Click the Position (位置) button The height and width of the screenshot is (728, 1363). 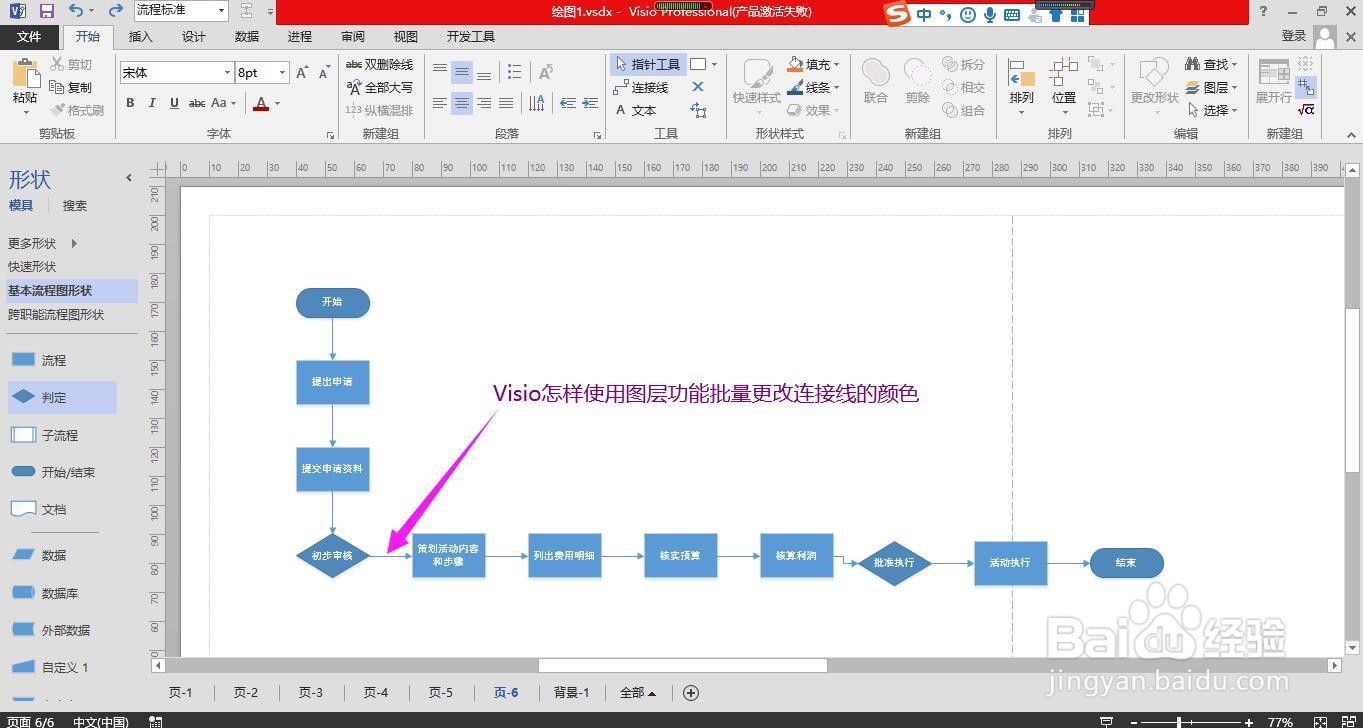click(x=1063, y=86)
